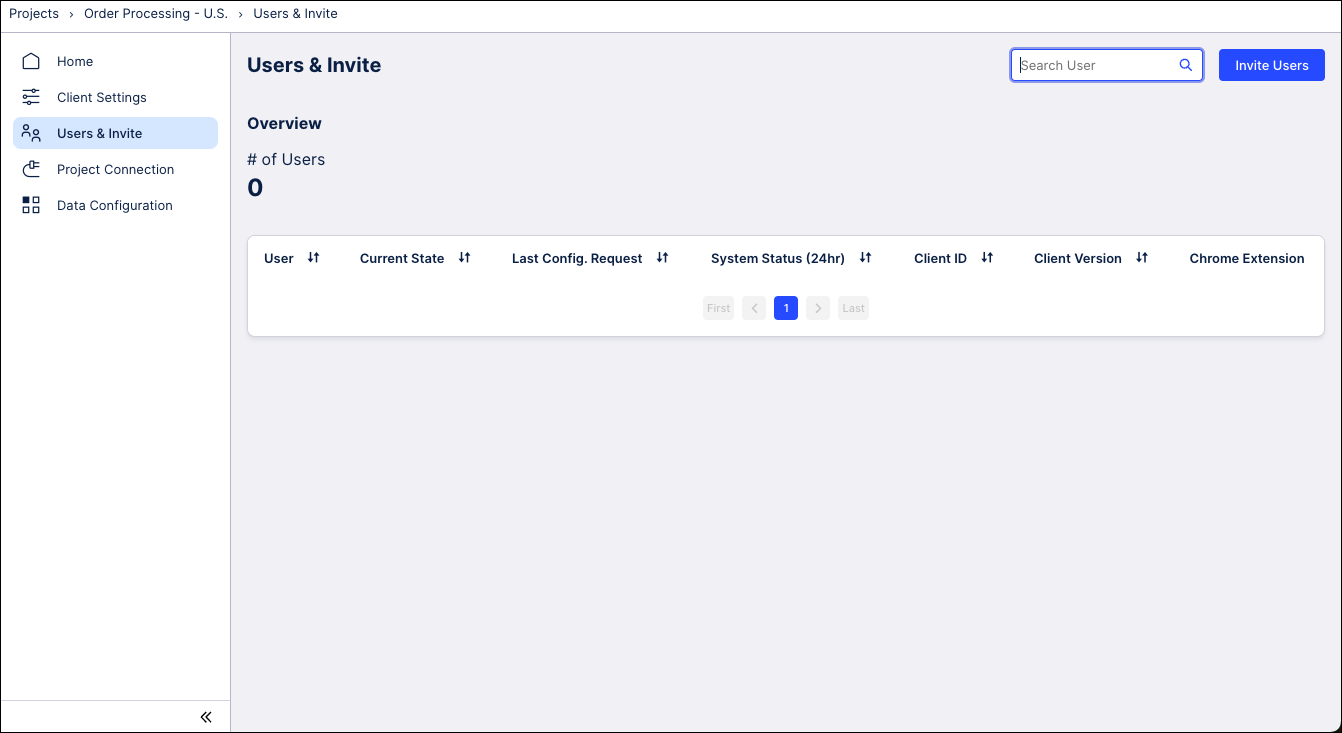Viewport: 1342px width, 733px height.
Task: Click the Invite Users button
Action: (1272, 65)
